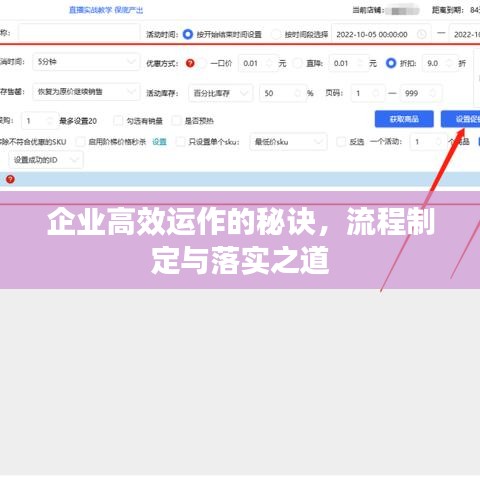This screenshot has height=480, width=480.
Task: Click the red help icon beside 优惠方式
Action: 190,63
